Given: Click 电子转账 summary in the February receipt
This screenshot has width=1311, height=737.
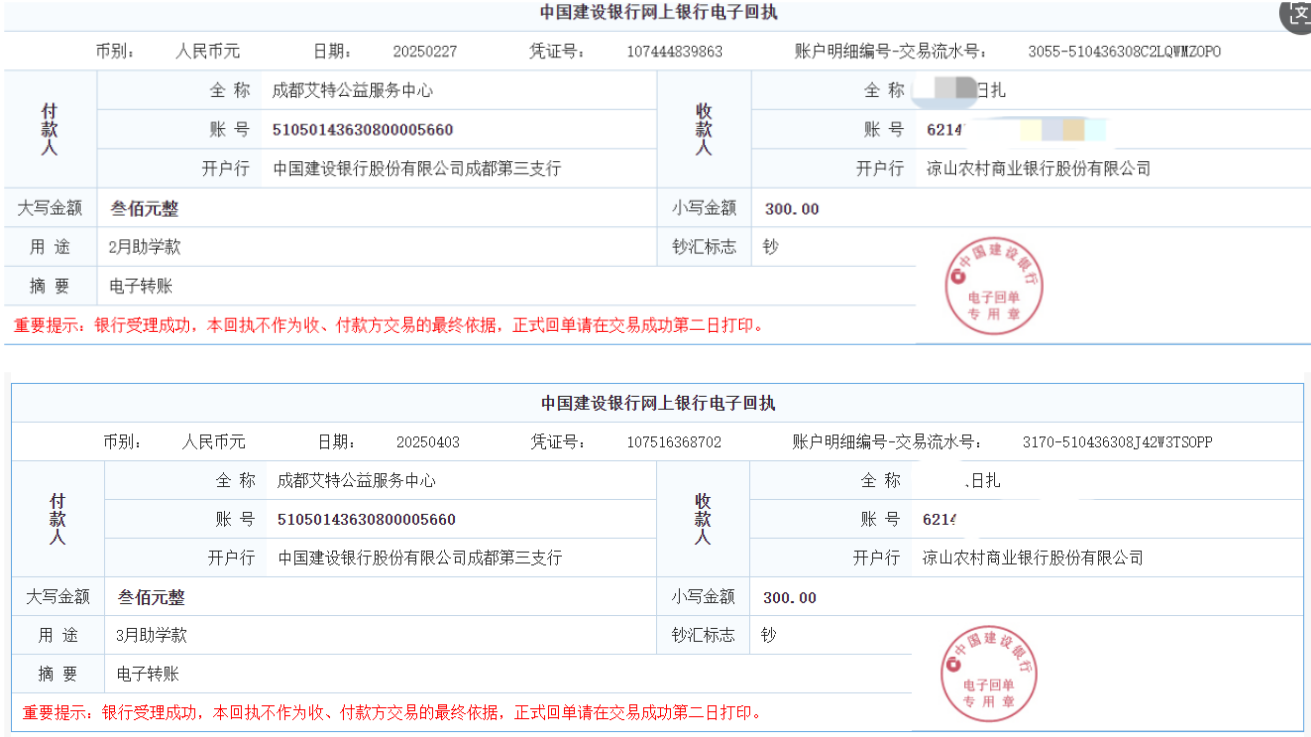Looking at the screenshot, I should [x=141, y=287].
